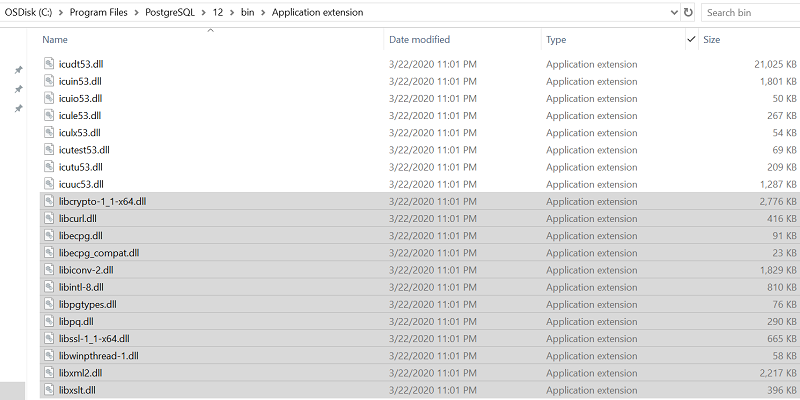Click the 21,025 KB size value

775,64
